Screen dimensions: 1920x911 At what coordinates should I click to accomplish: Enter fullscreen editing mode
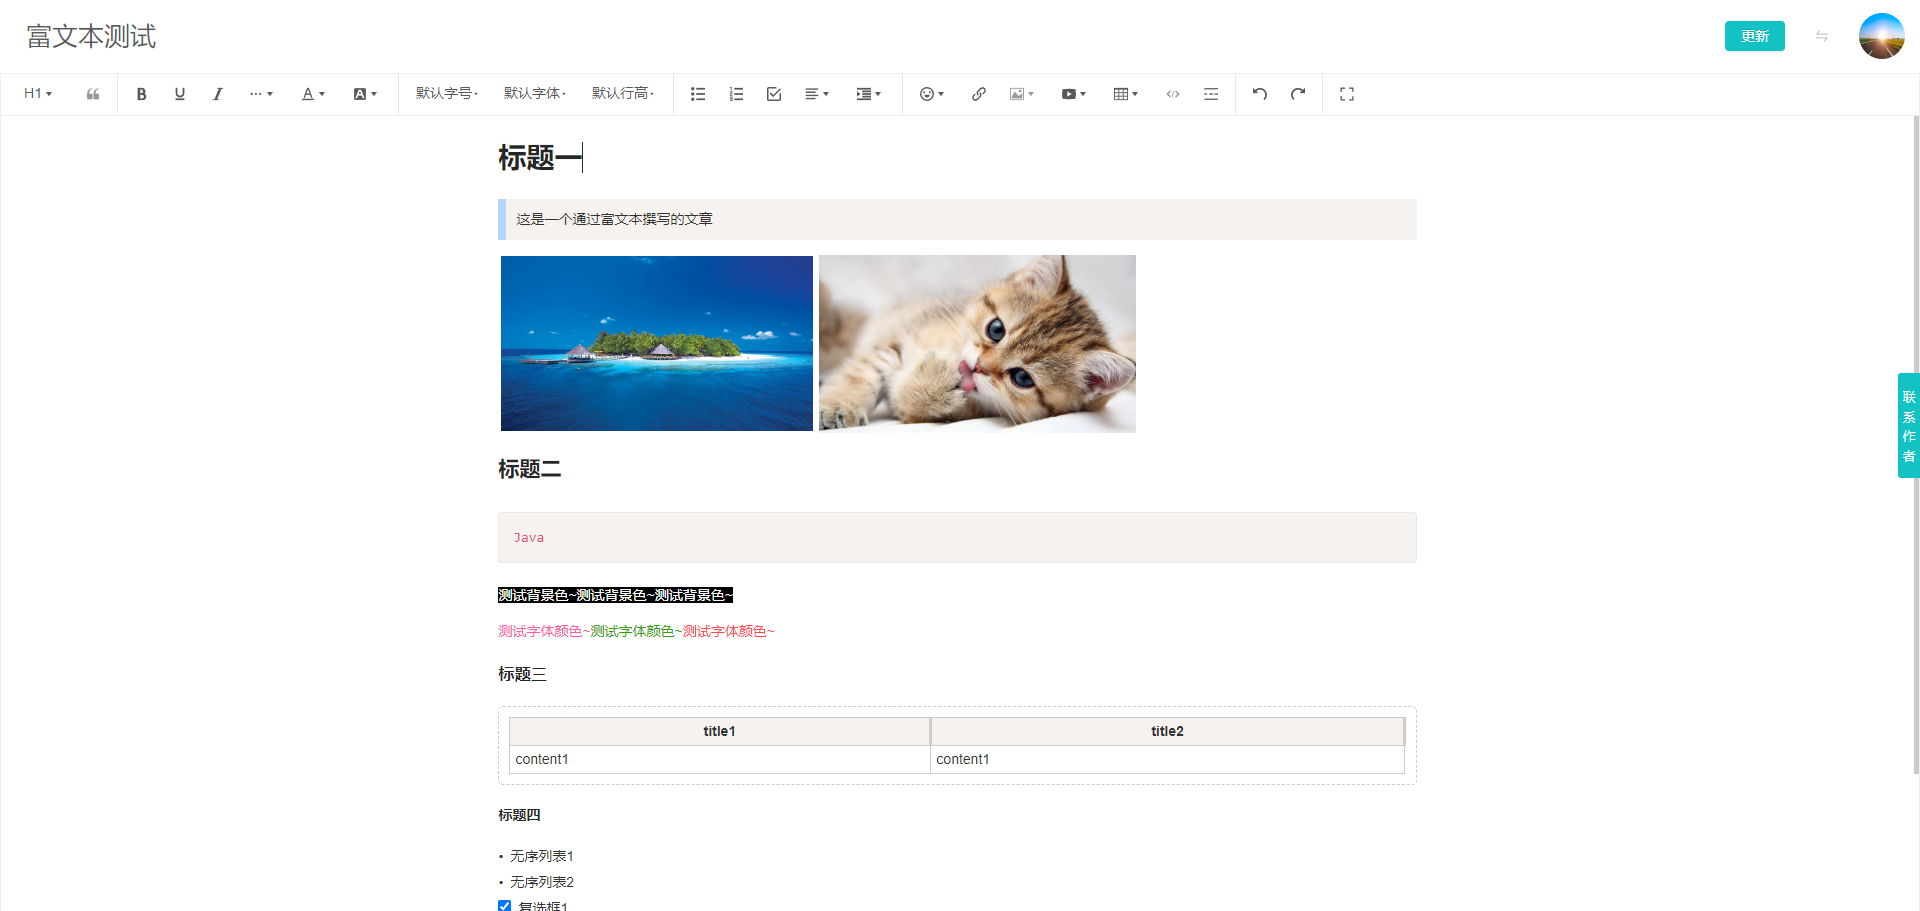(x=1347, y=94)
